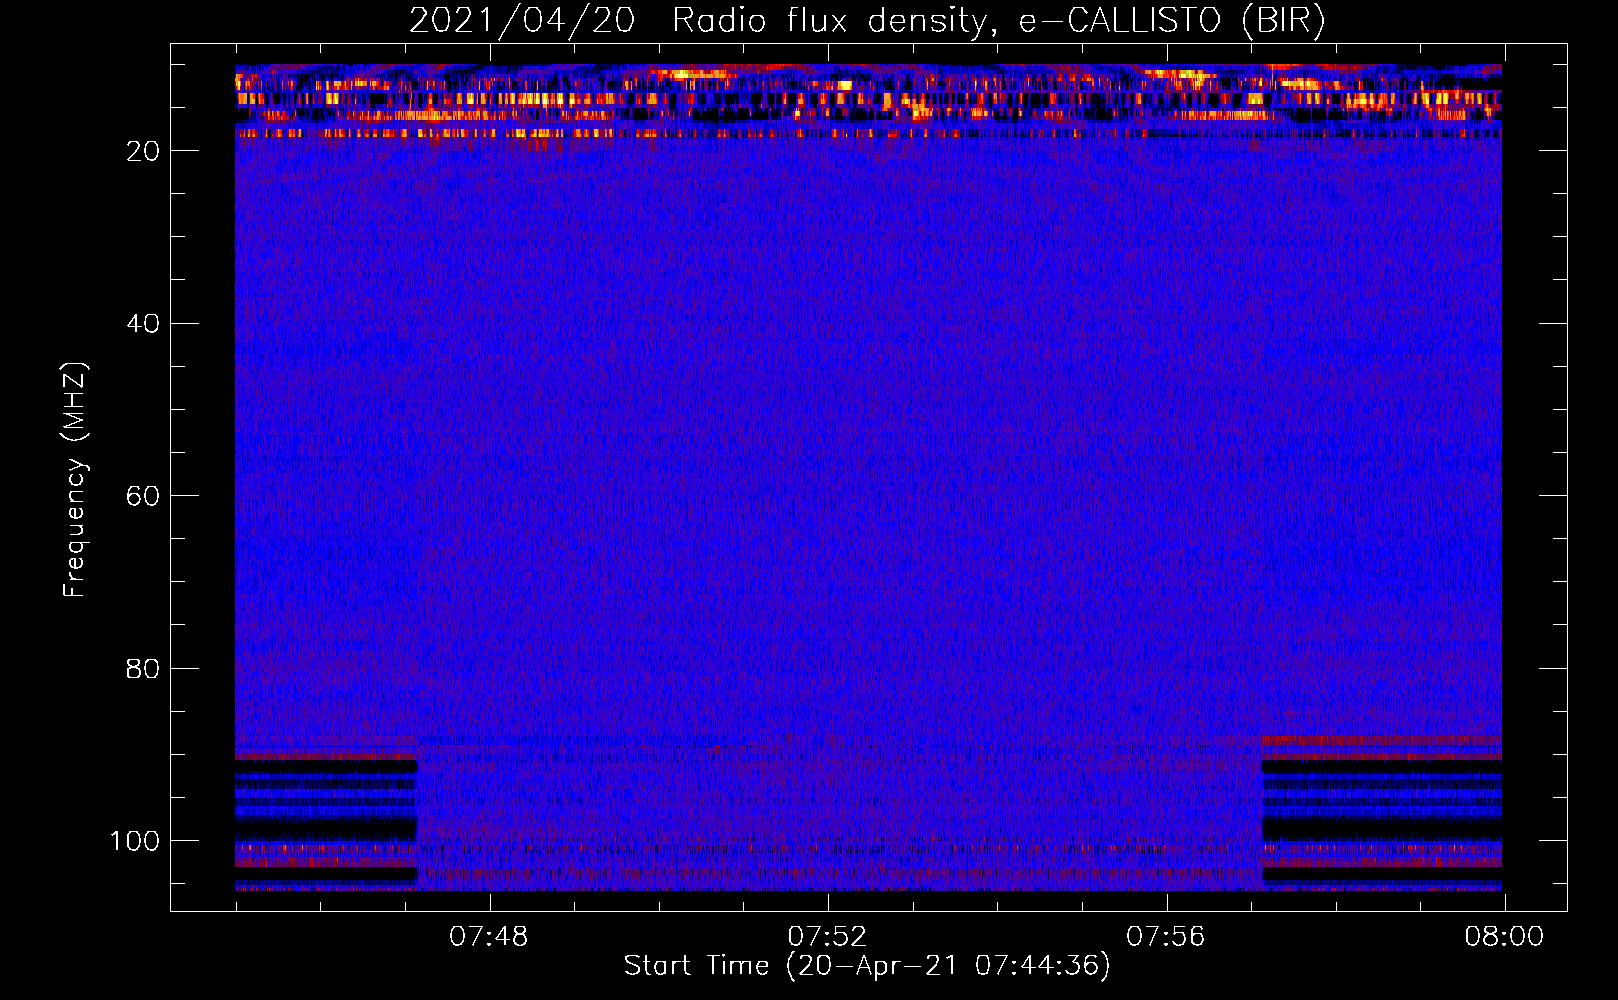Click the 07:56 time tick label

tap(1166, 937)
